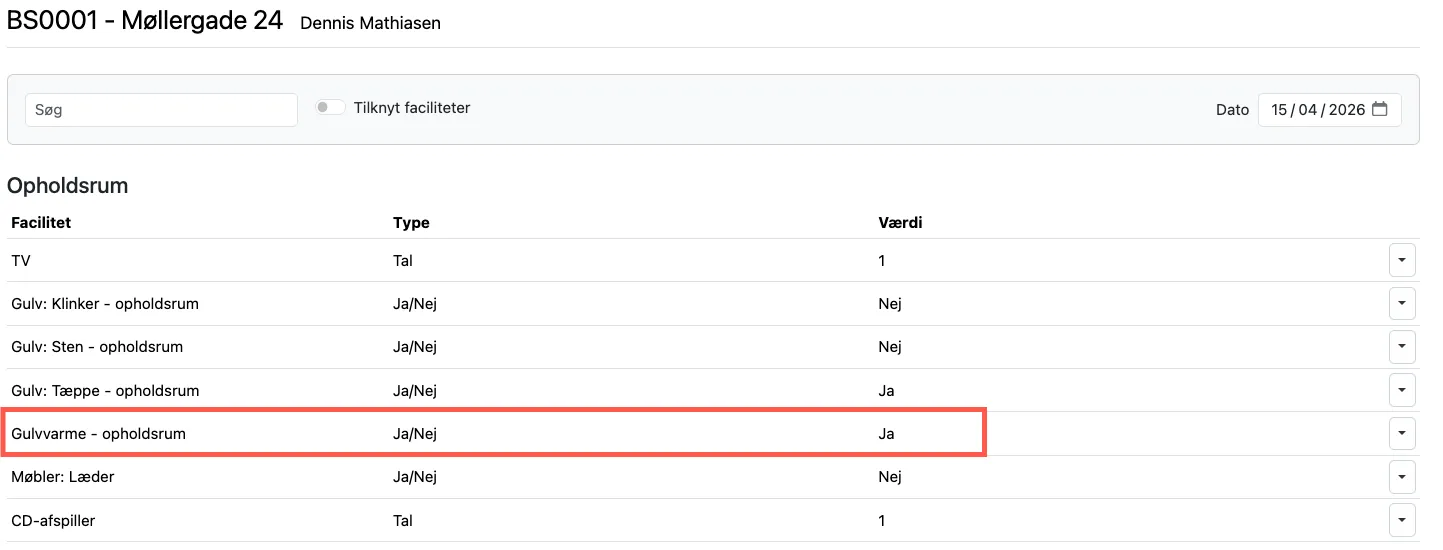
Task: Click the Værdi column header
Action: (900, 223)
